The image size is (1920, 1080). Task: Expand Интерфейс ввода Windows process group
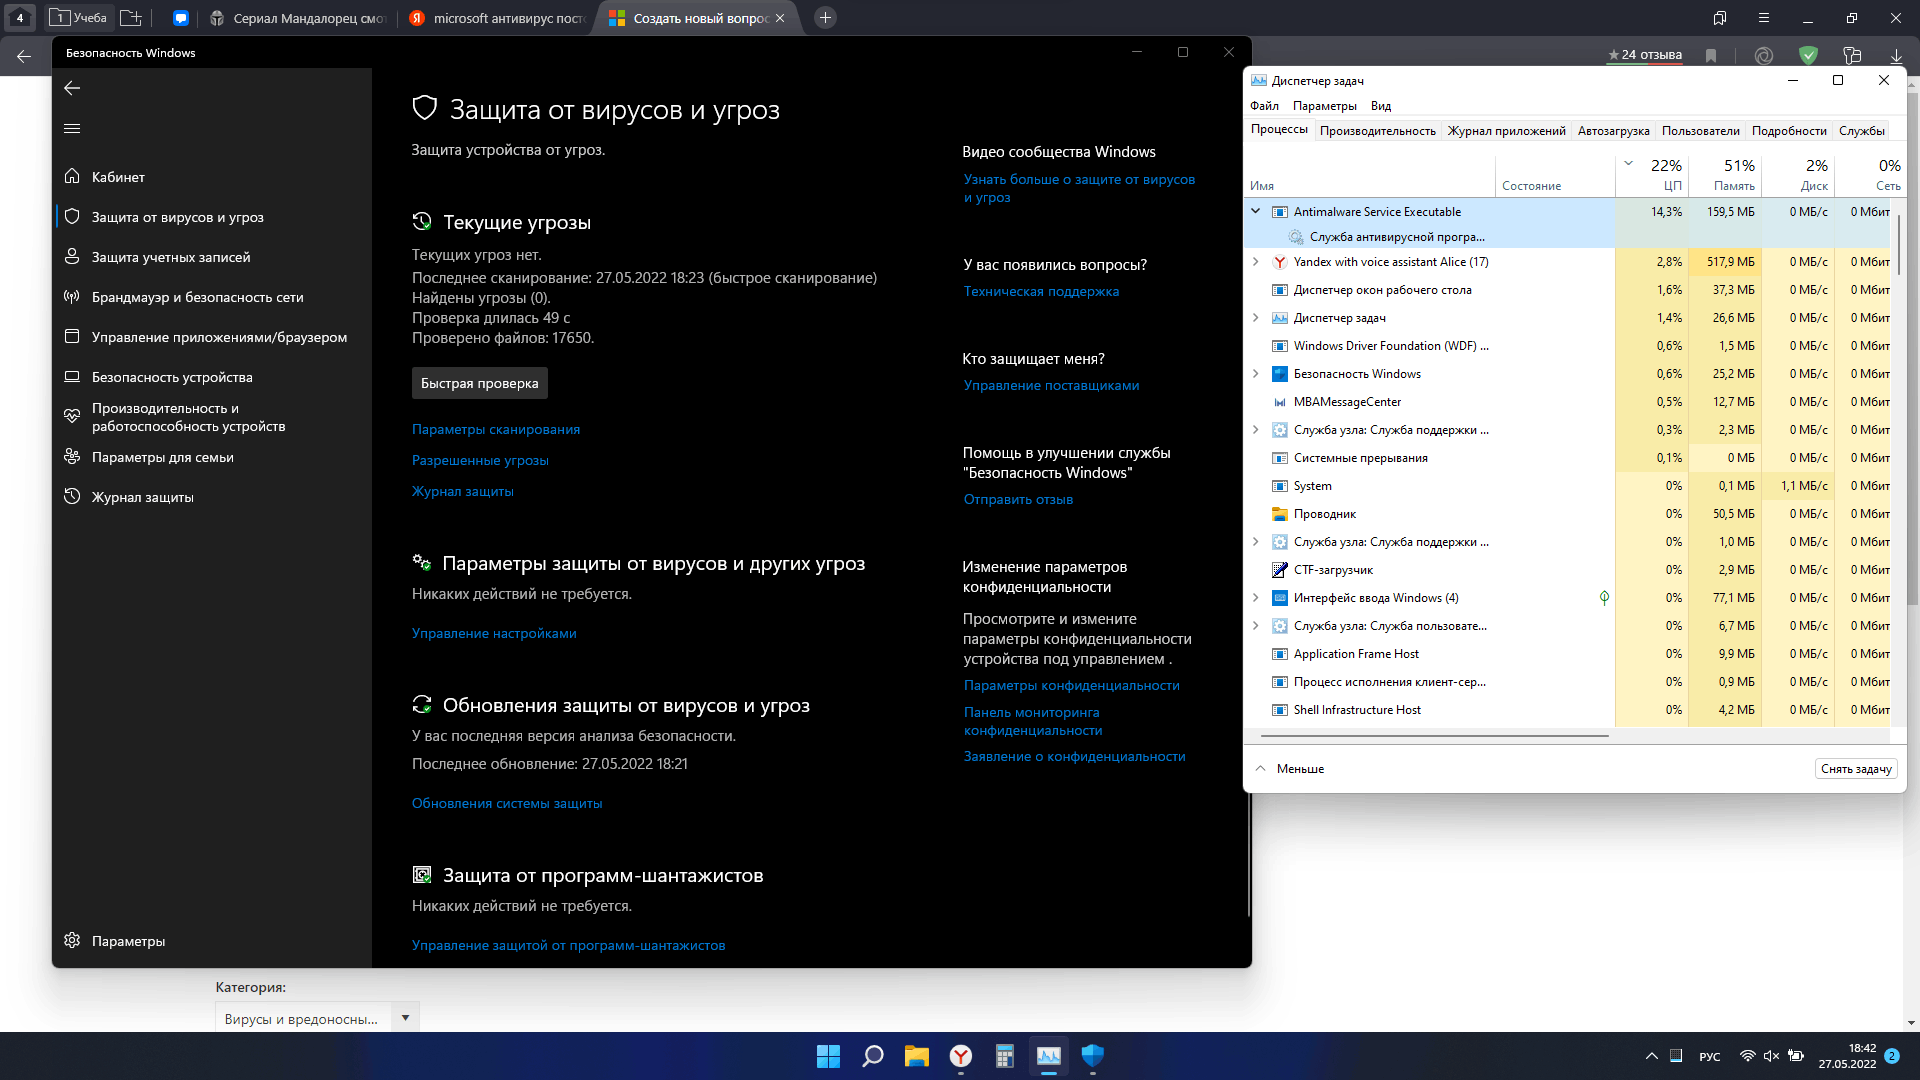1257,597
